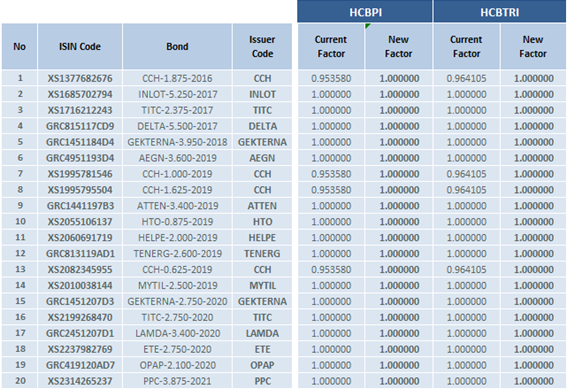
Task: Click bond cell MYTIL-2.500-2019
Action: [177, 285]
